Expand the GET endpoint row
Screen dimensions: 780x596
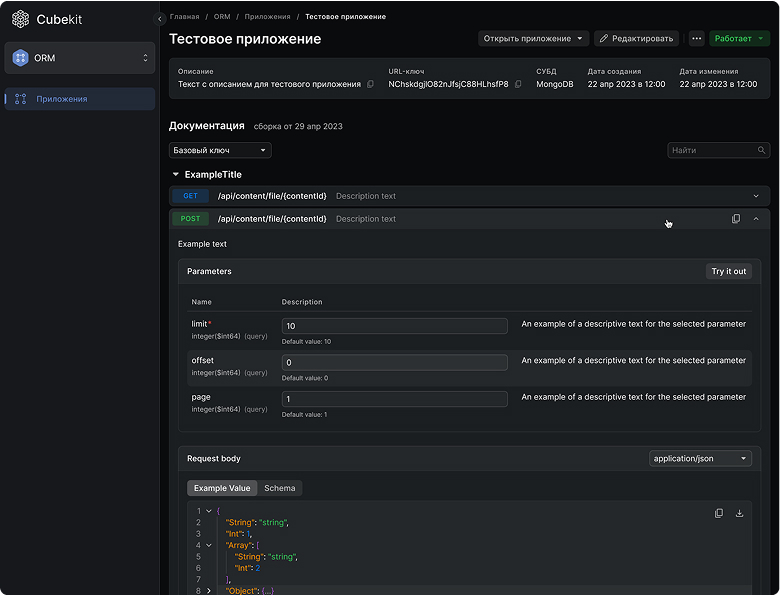pyautogui.click(x=755, y=197)
